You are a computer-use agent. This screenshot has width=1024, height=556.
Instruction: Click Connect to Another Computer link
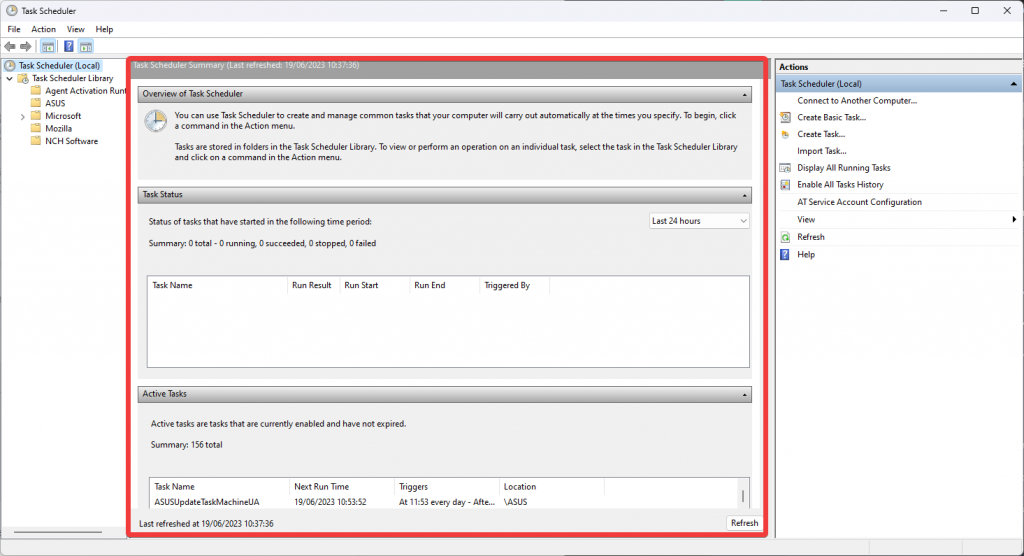pyautogui.click(x=856, y=100)
